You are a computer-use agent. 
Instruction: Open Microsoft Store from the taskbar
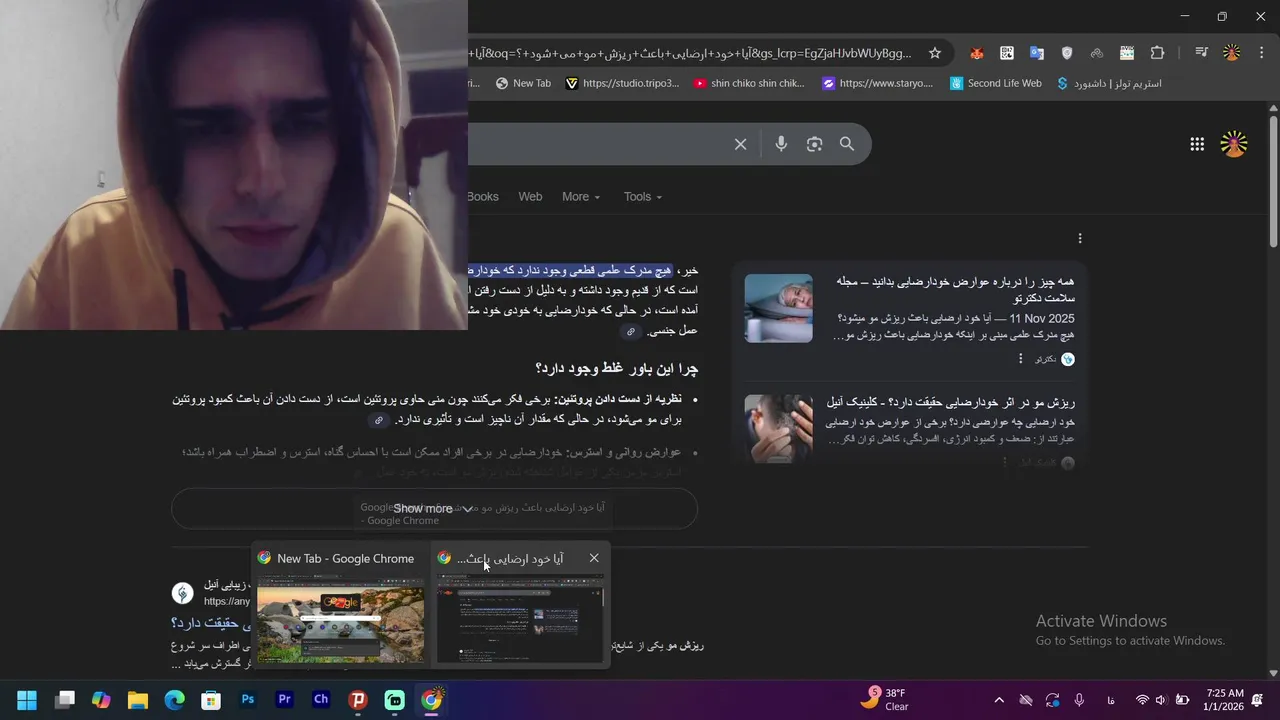pyautogui.click(x=211, y=700)
